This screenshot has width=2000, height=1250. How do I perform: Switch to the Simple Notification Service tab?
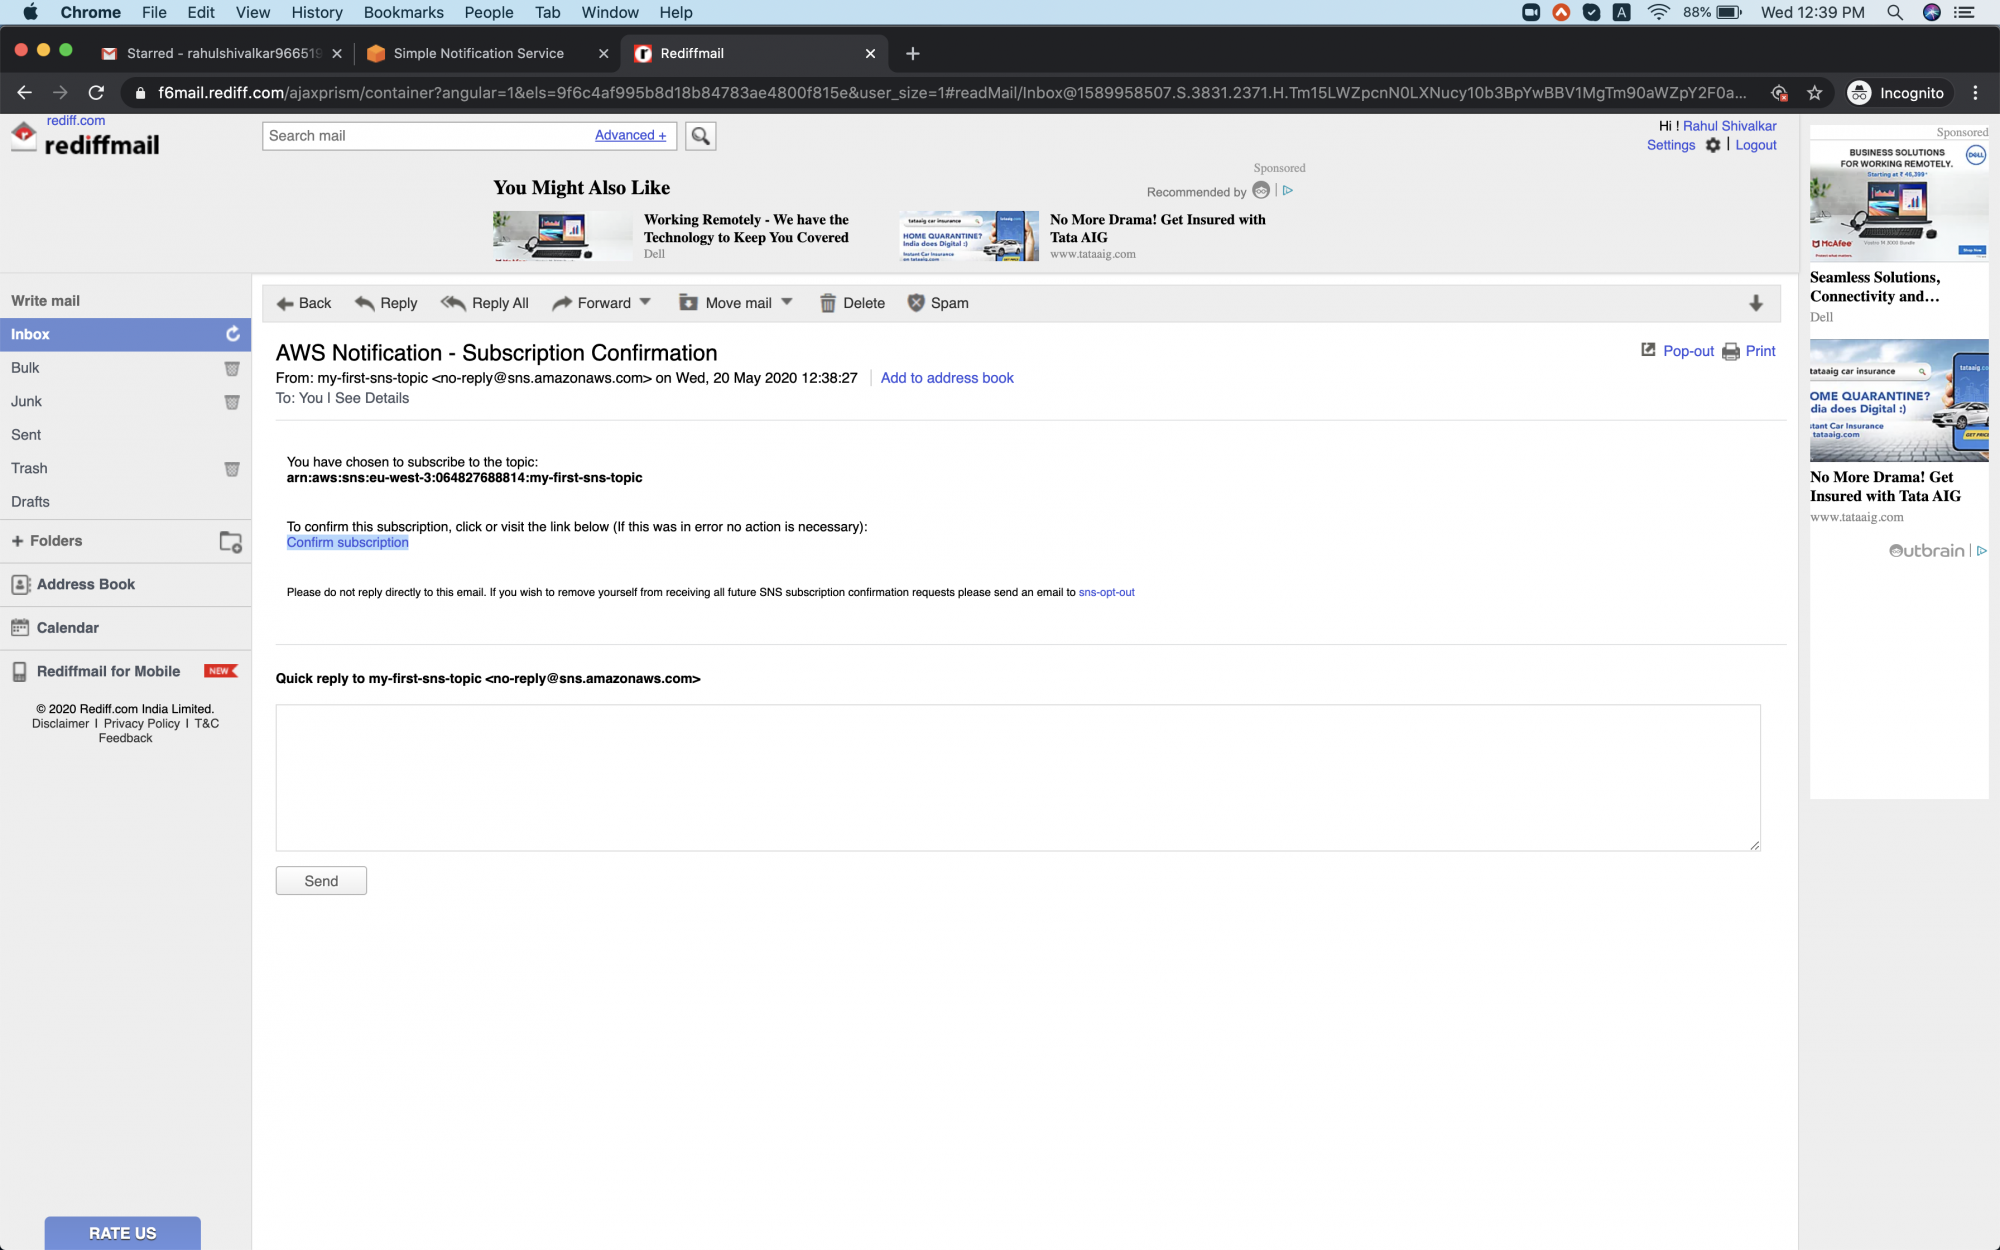(478, 53)
